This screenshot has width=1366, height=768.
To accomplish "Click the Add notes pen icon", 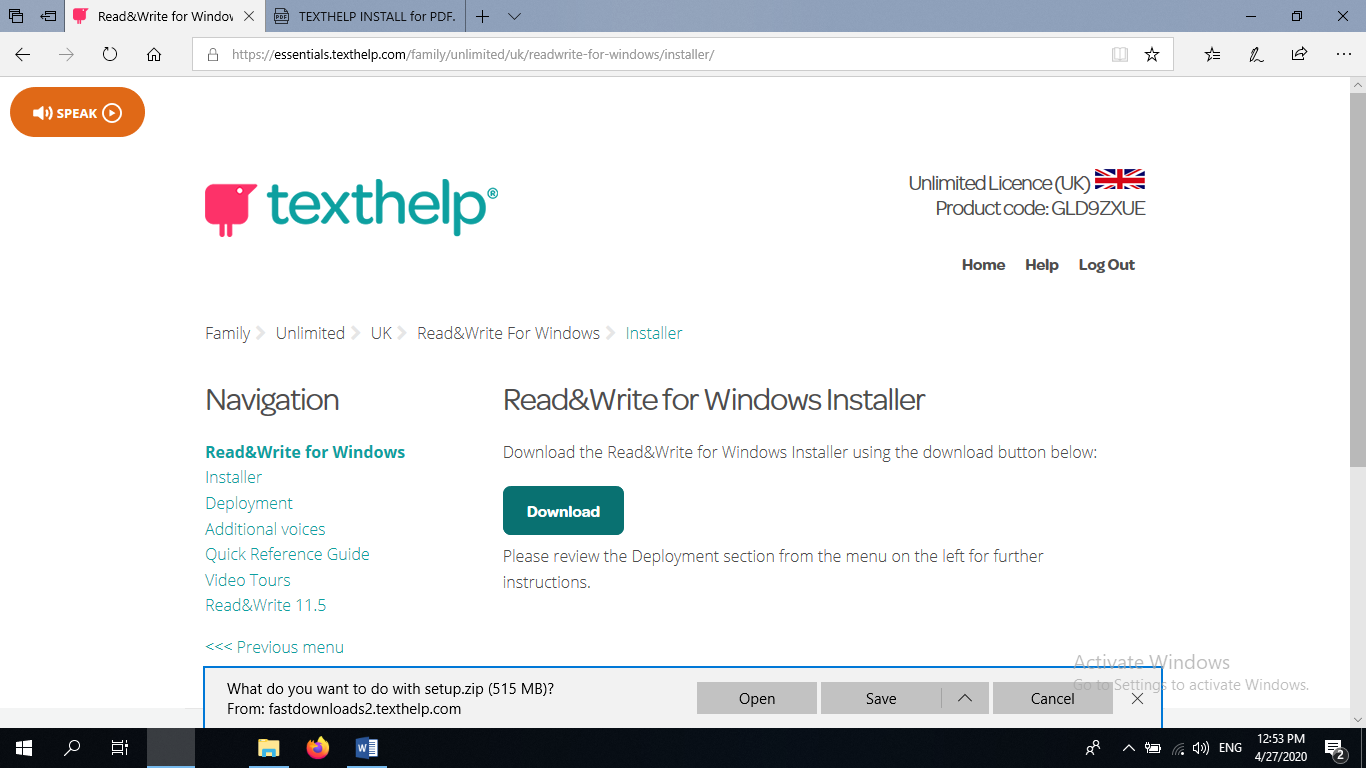I will [1256, 55].
